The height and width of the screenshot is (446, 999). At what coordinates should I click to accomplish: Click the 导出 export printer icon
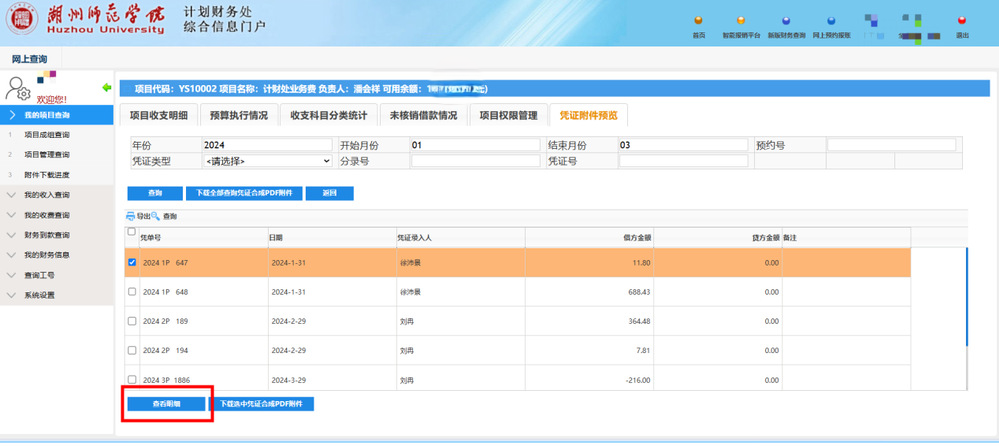click(x=131, y=216)
